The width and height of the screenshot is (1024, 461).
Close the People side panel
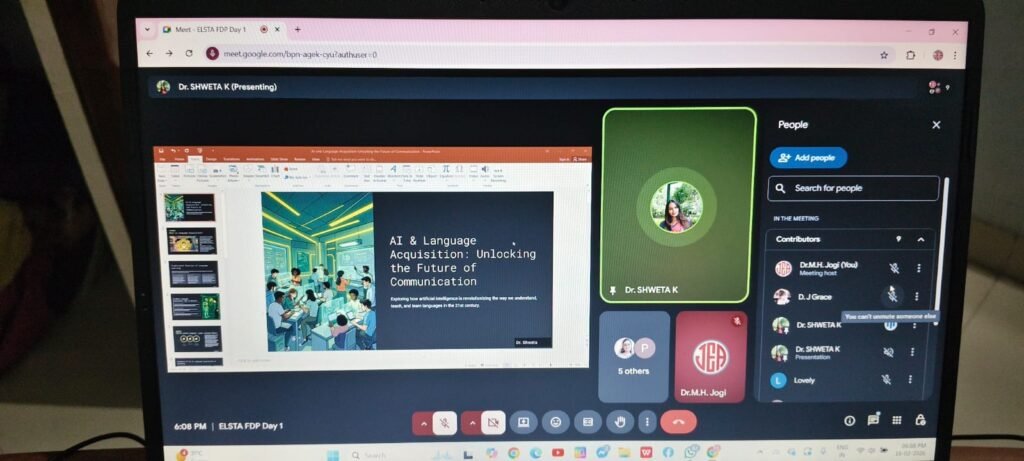click(936, 125)
